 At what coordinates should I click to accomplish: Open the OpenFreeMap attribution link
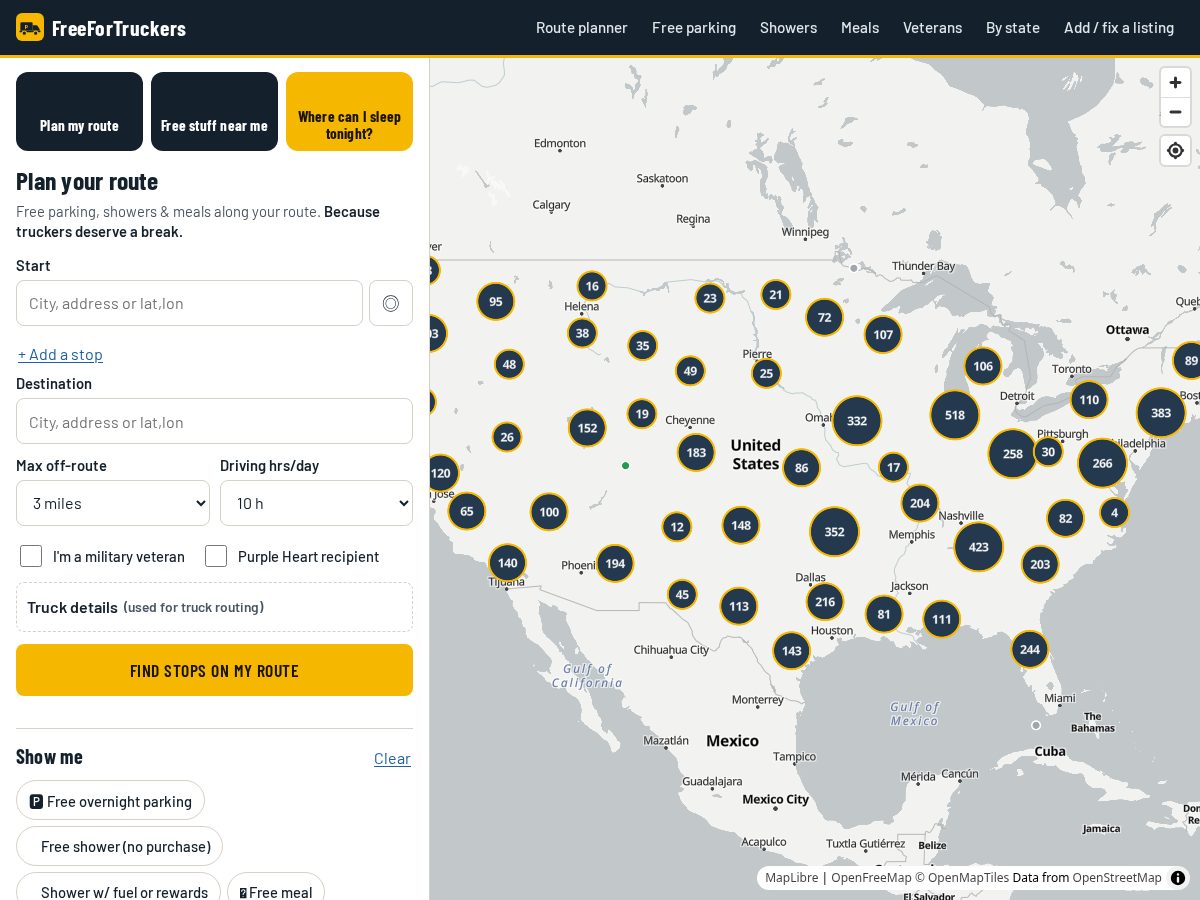871,878
